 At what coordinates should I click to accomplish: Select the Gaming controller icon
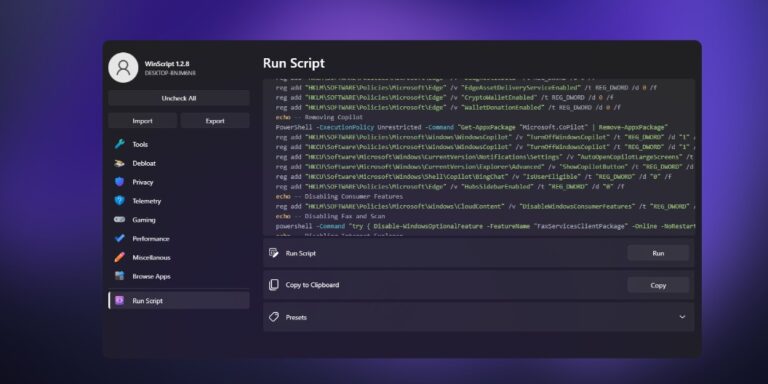120,220
